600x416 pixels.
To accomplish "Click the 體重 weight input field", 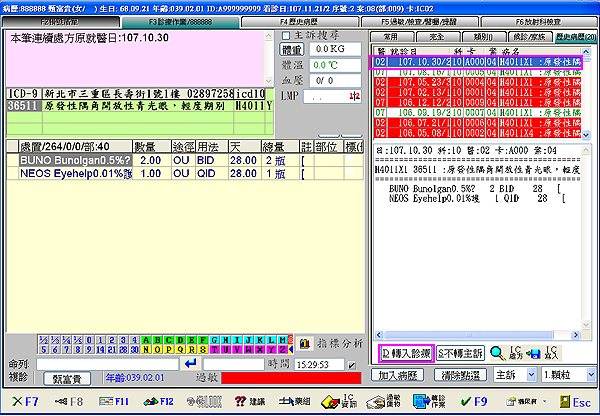I will point(333,48).
